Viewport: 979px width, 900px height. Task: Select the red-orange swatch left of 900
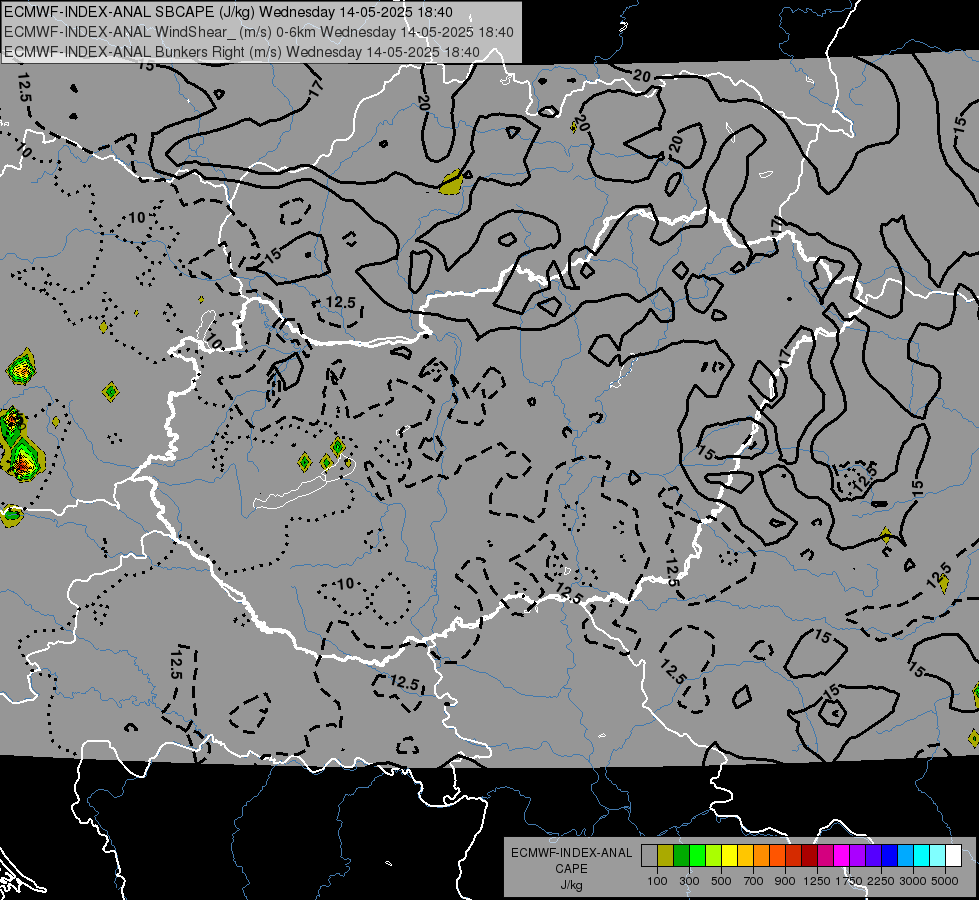[777, 855]
